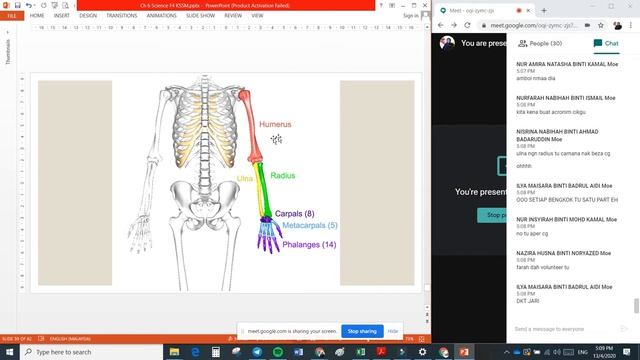Go back in Chrome

[440, 25]
